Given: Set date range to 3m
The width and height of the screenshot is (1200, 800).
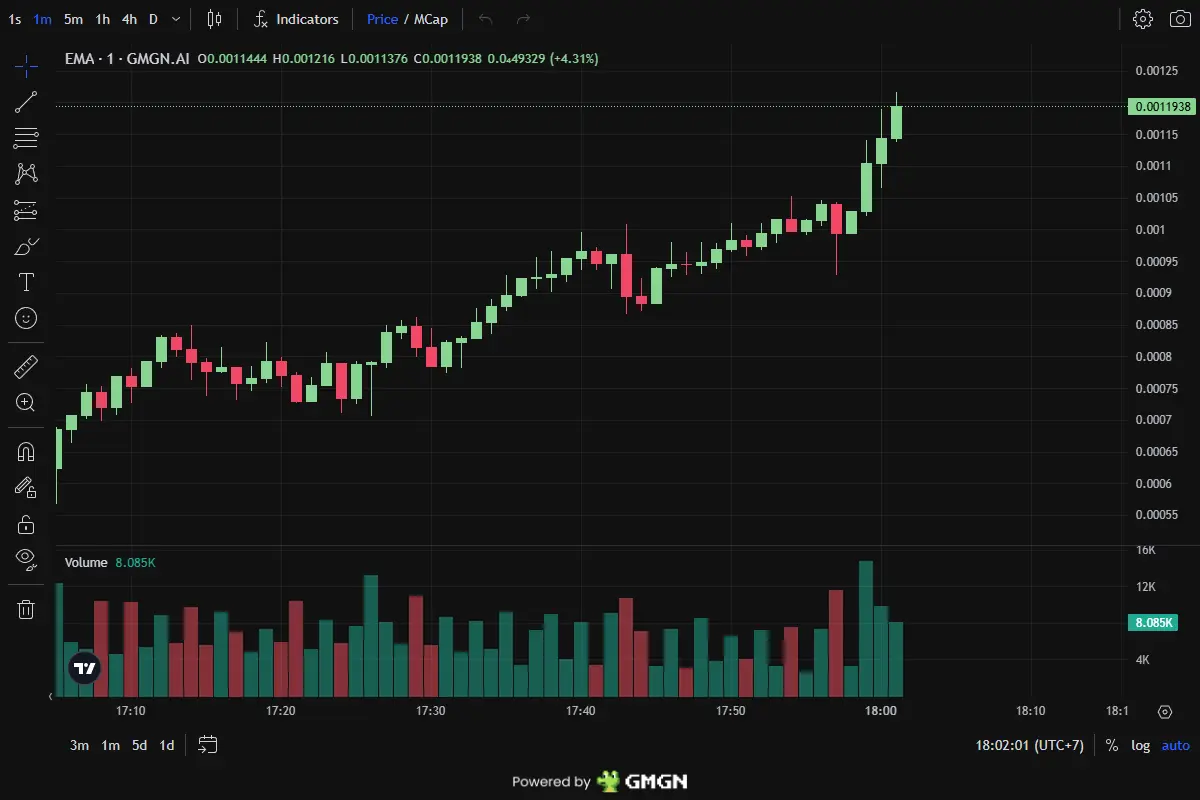Looking at the screenshot, I should tap(79, 745).
